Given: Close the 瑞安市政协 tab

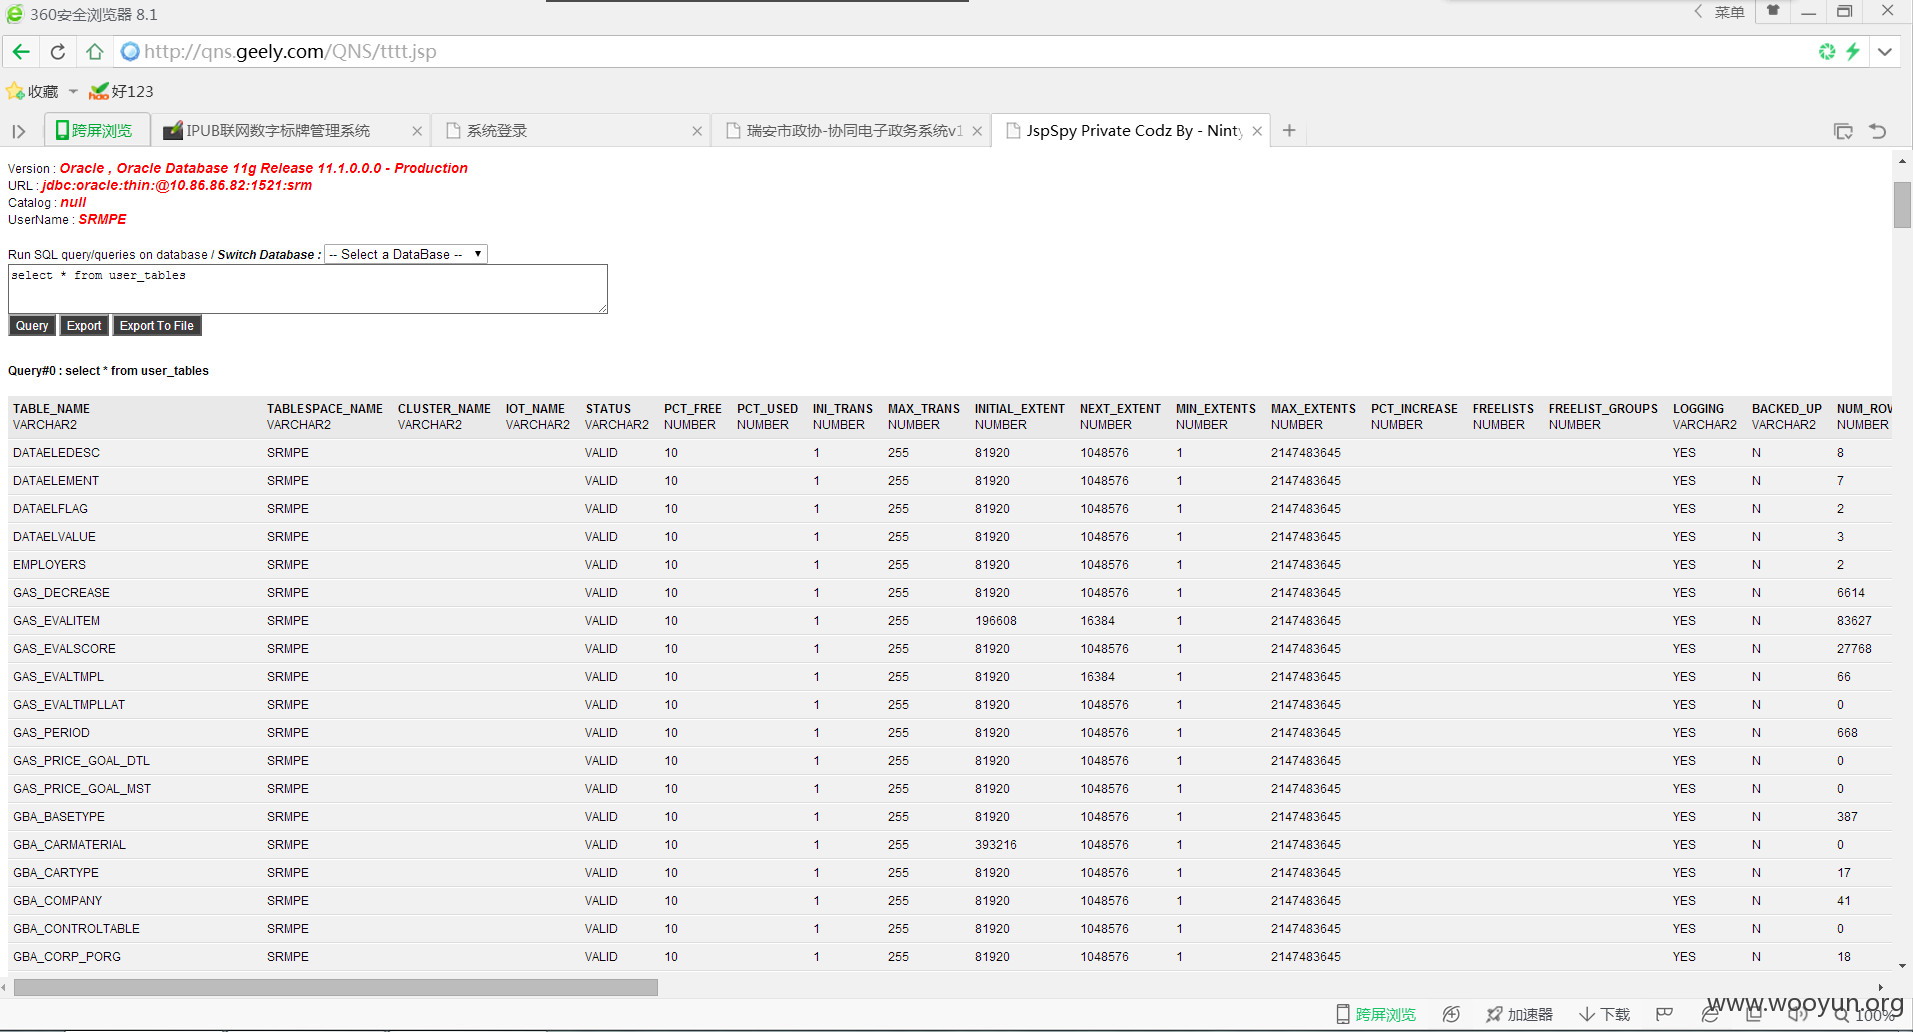Looking at the screenshot, I should click(x=977, y=131).
